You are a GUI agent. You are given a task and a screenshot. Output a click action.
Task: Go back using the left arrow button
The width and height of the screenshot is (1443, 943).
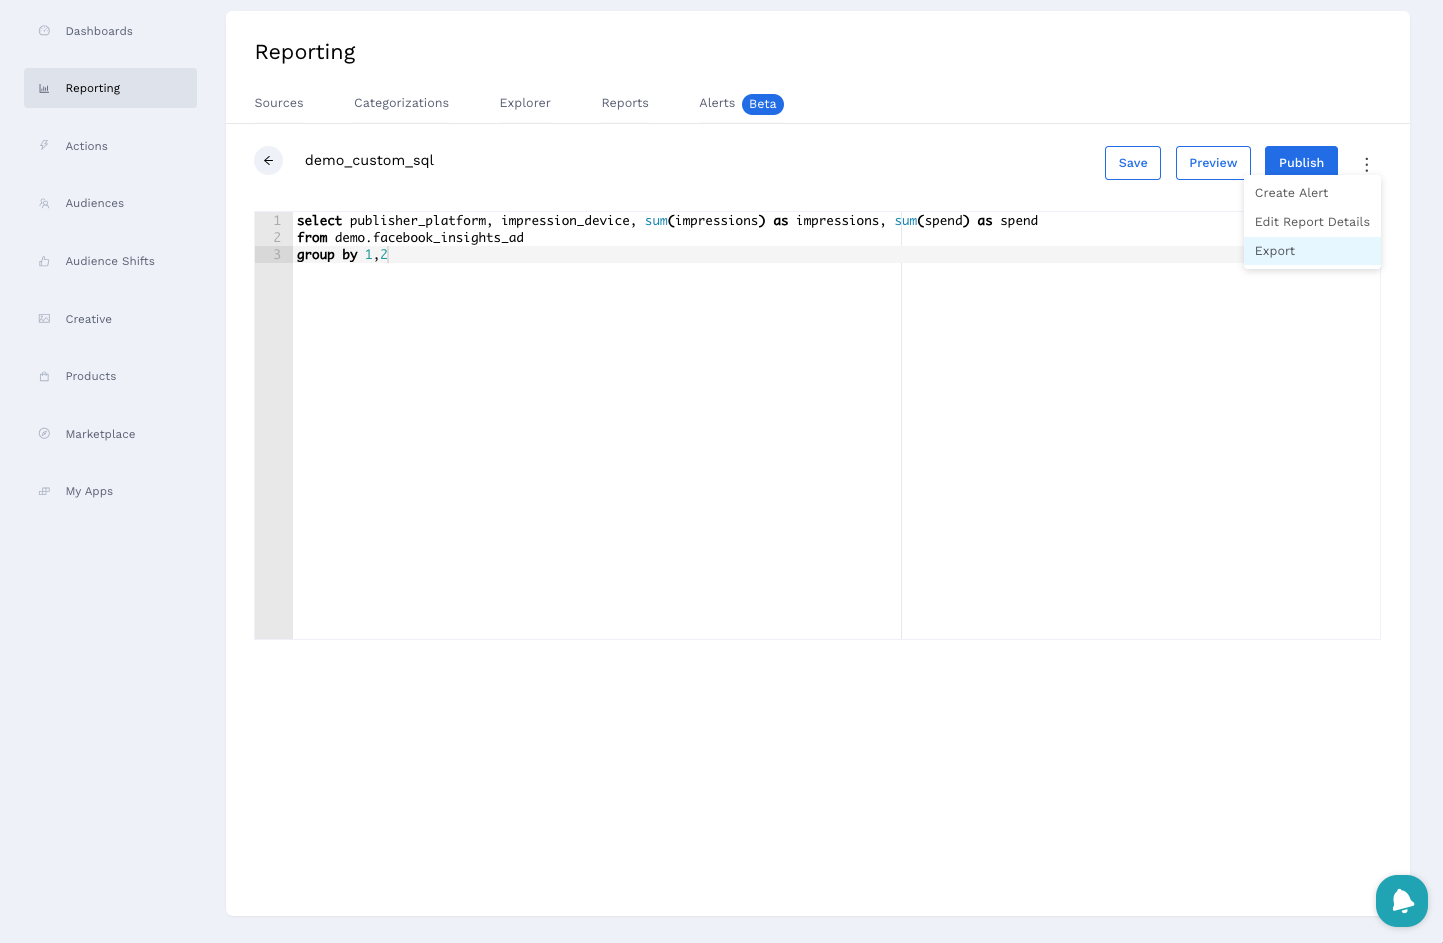[268, 161]
